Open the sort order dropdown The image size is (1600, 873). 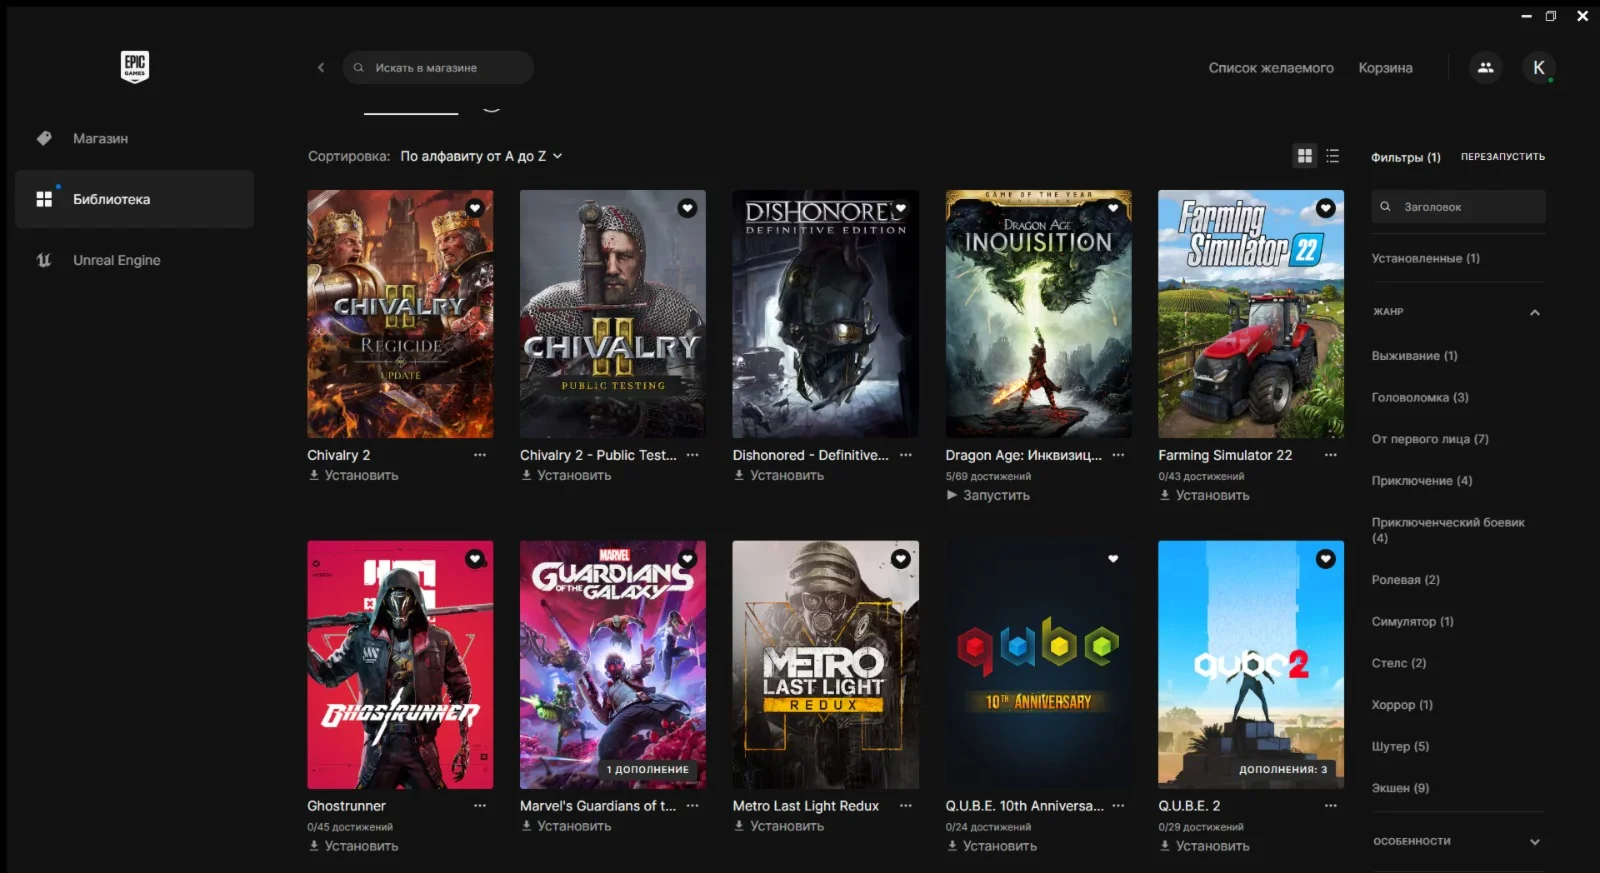tap(482, 156)
